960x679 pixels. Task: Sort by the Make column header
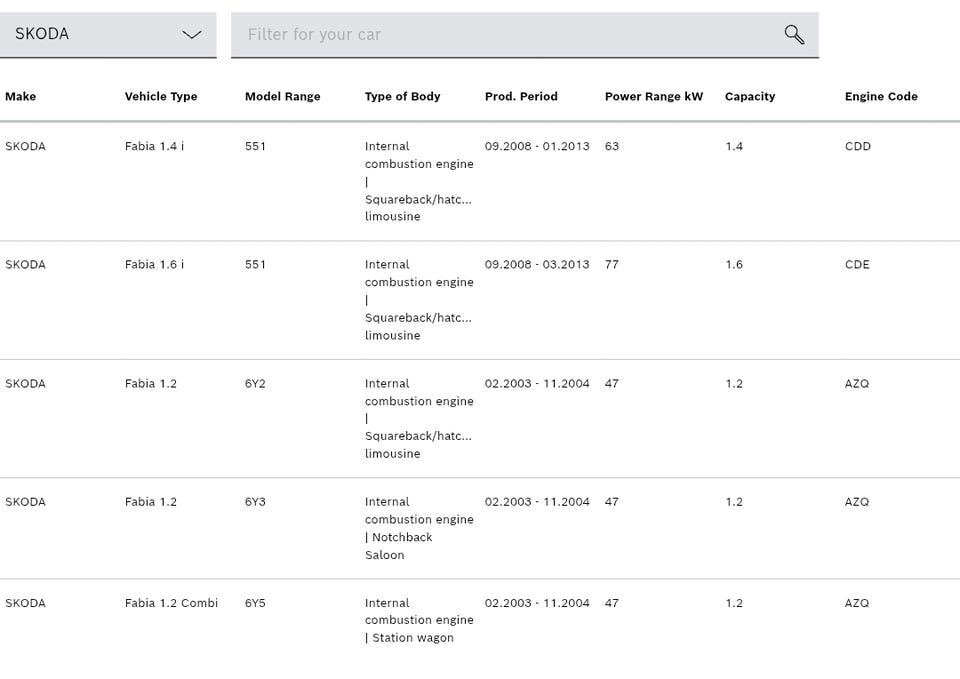(x=20, y=97)
